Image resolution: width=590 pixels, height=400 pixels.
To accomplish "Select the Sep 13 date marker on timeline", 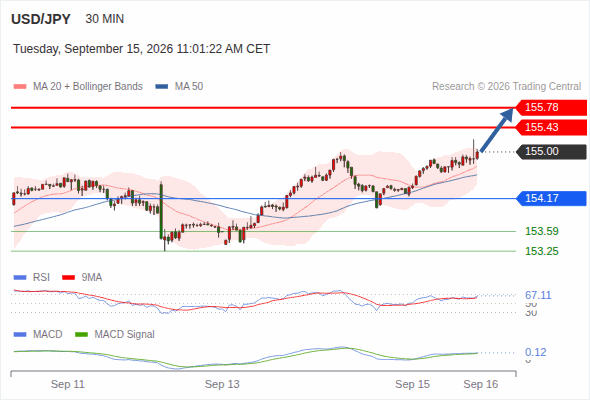I will [x=222, y=384].
